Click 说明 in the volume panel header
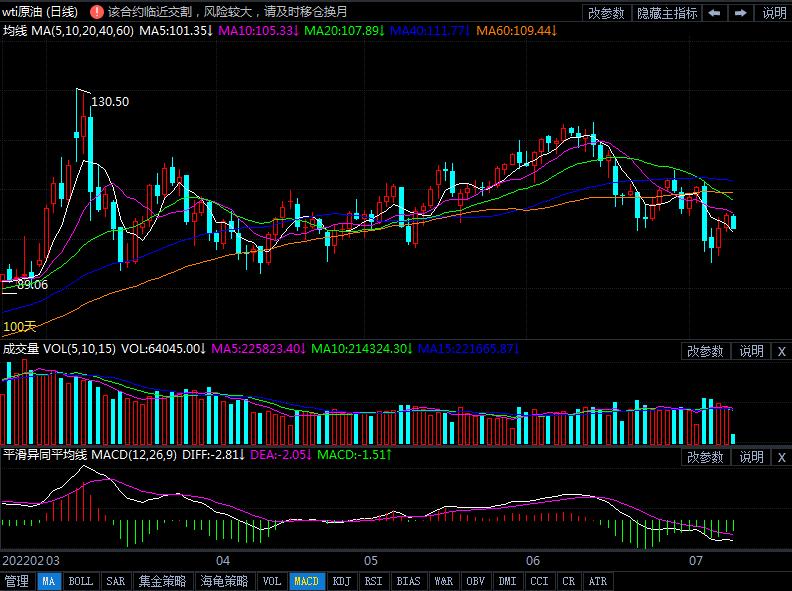The width and height of the screenshot is (792, 591). (x=751, y=351)
